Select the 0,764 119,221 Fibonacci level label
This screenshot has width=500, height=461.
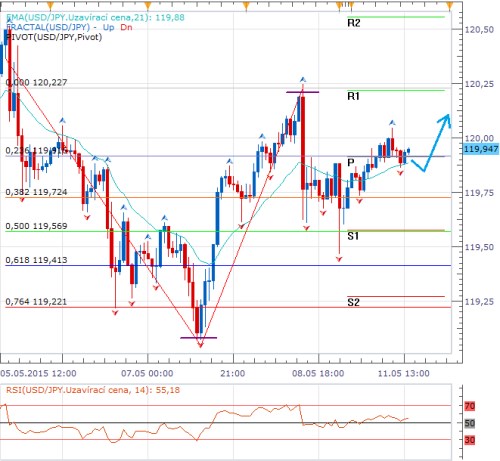(x=36, y=302)
